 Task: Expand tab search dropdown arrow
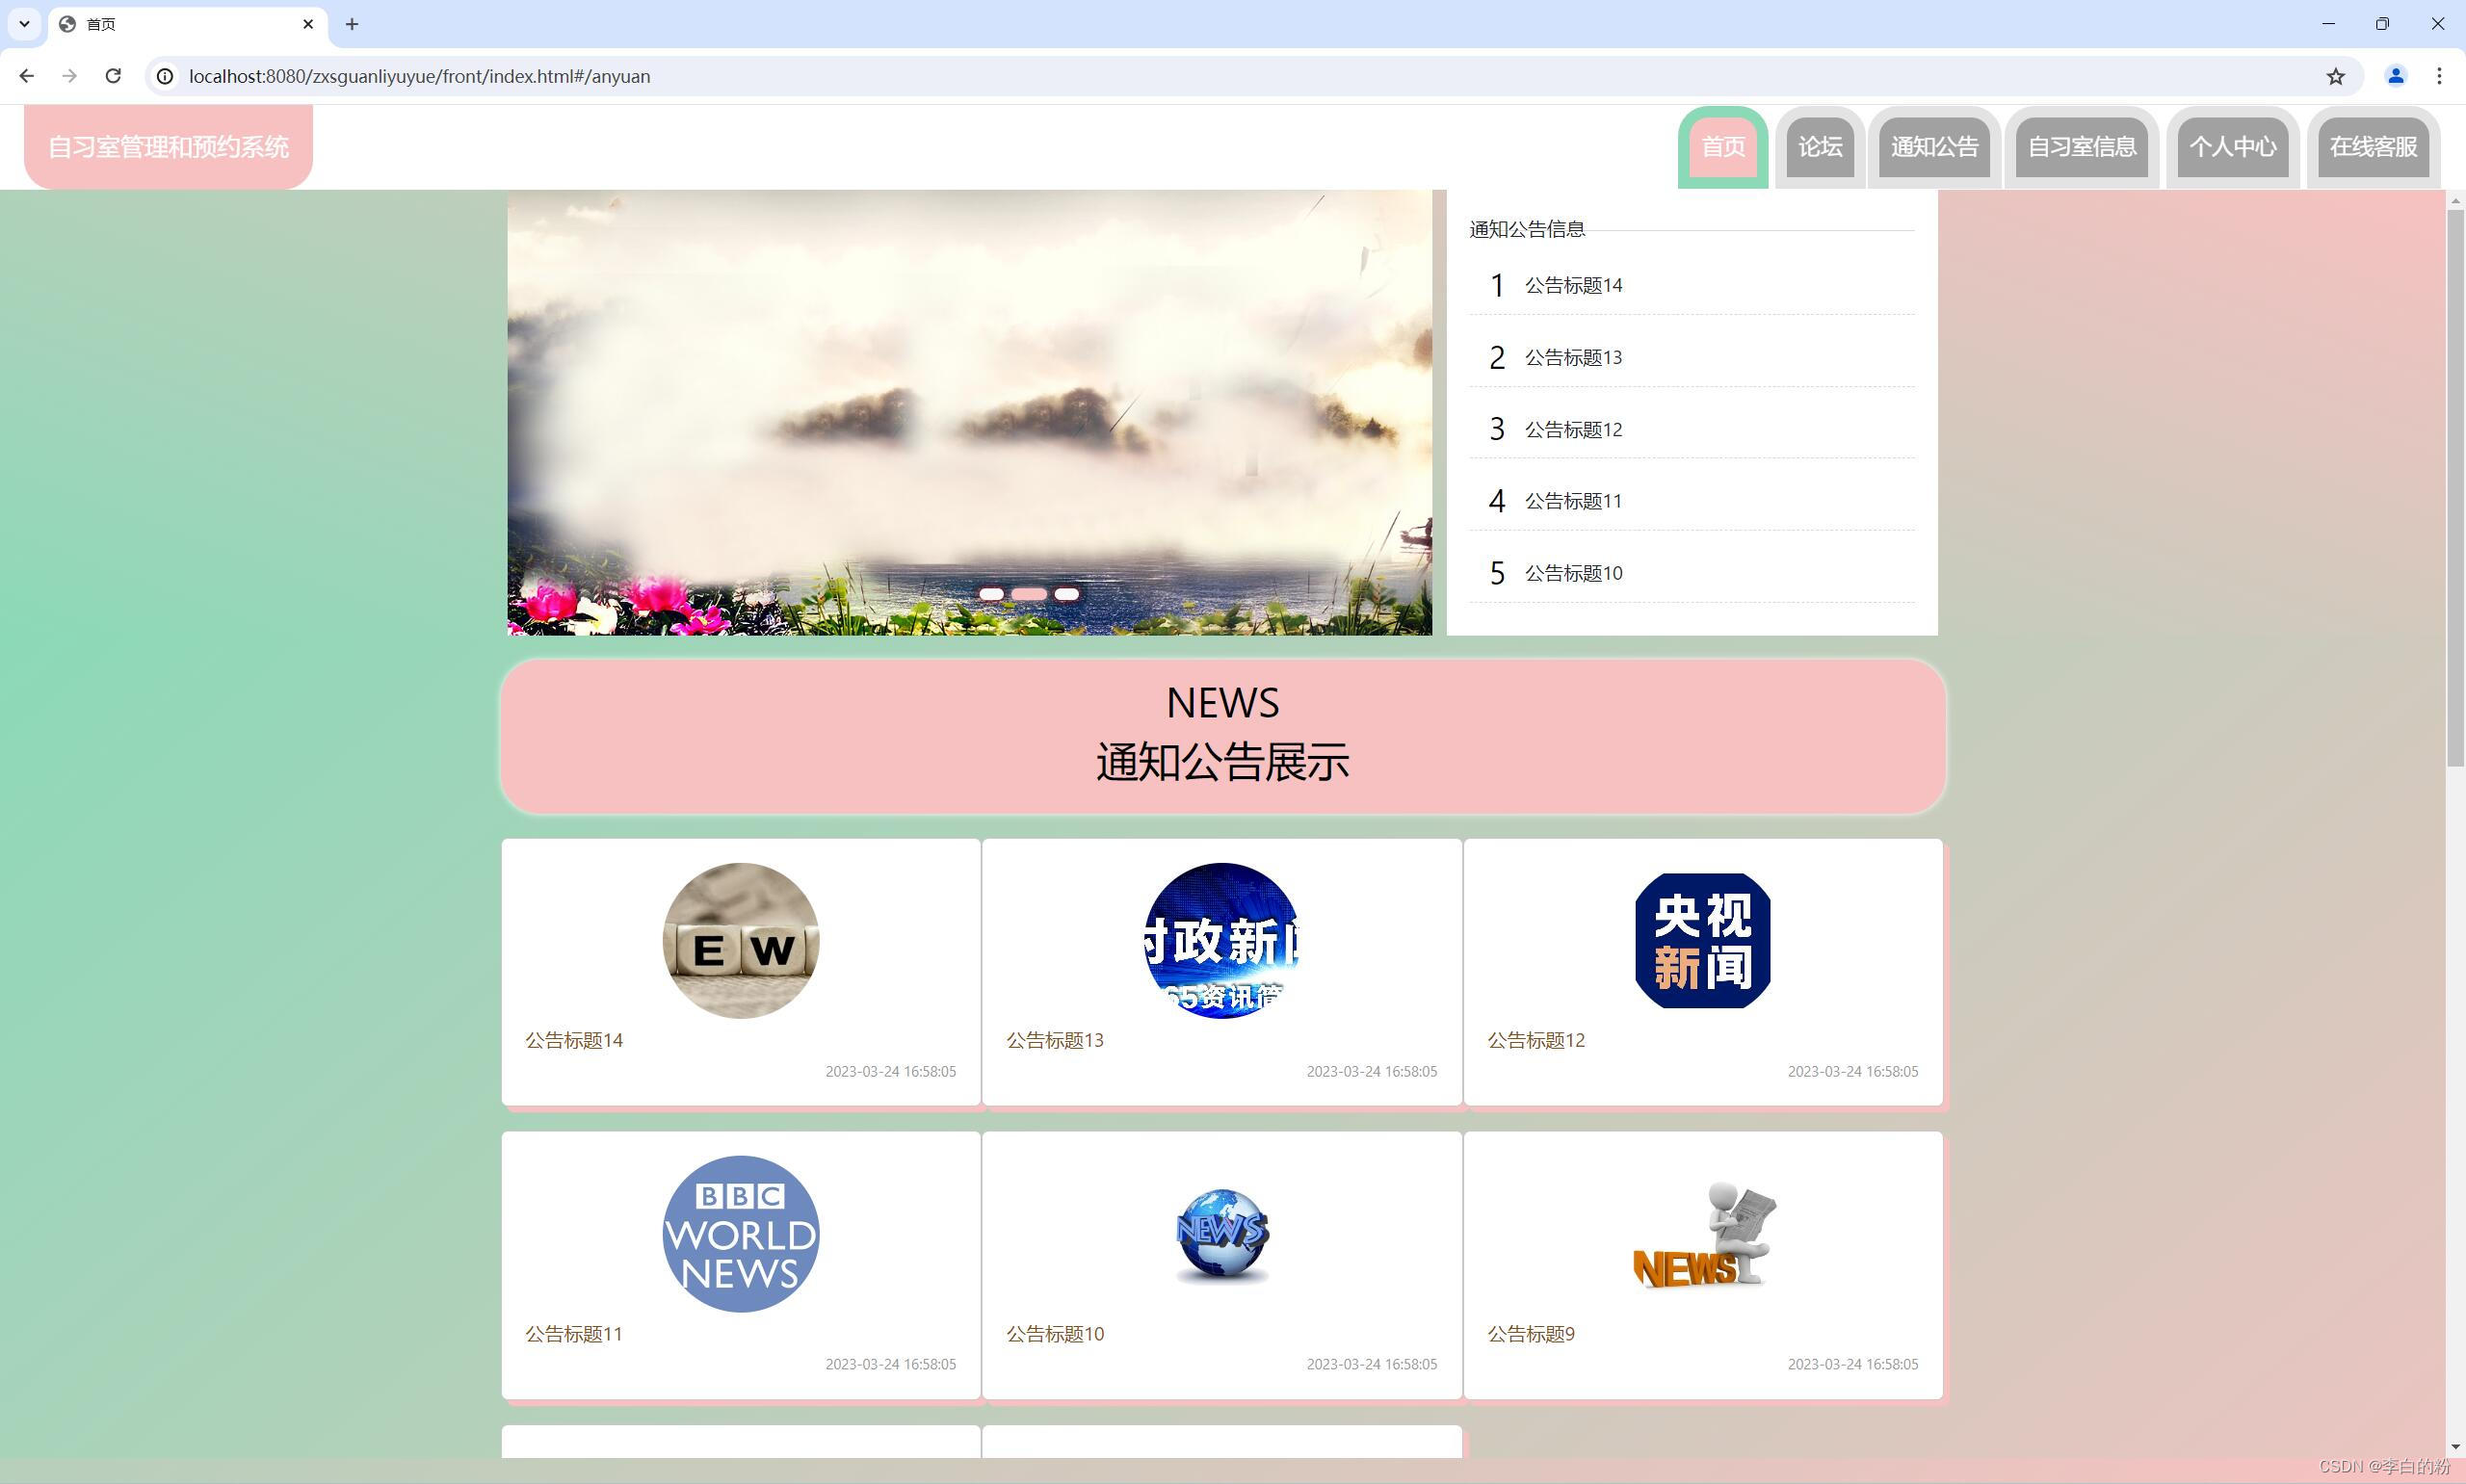(24, 24)
